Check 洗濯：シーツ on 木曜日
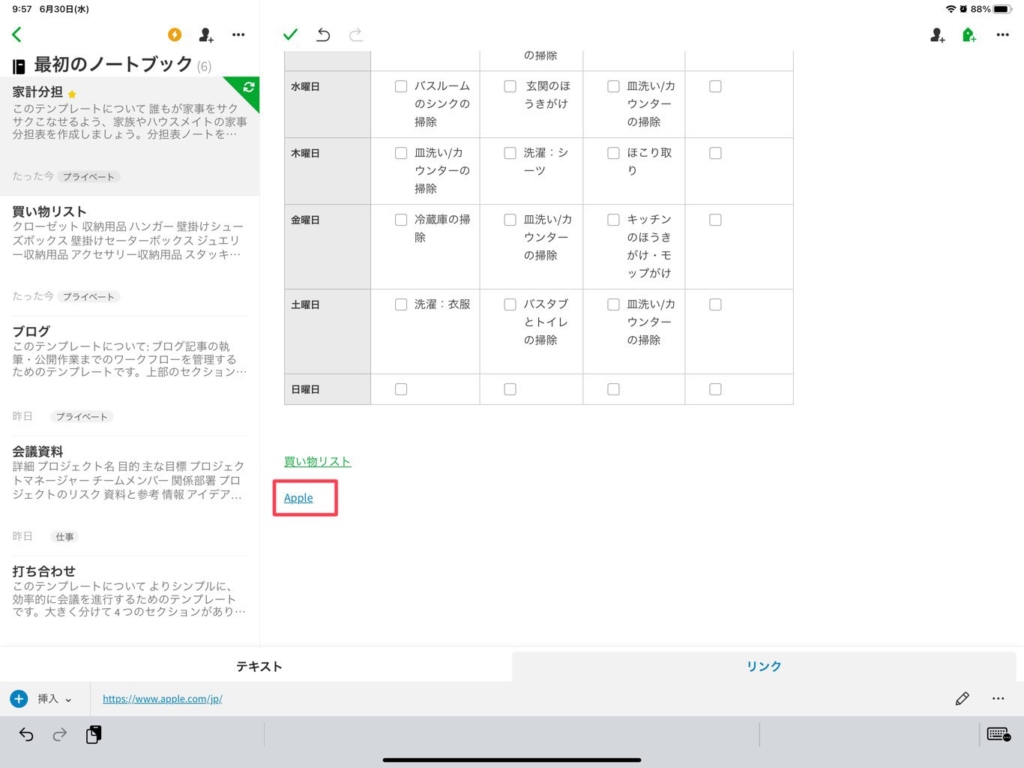Viewport: 1024px width, 768px height. pos(510,153)
